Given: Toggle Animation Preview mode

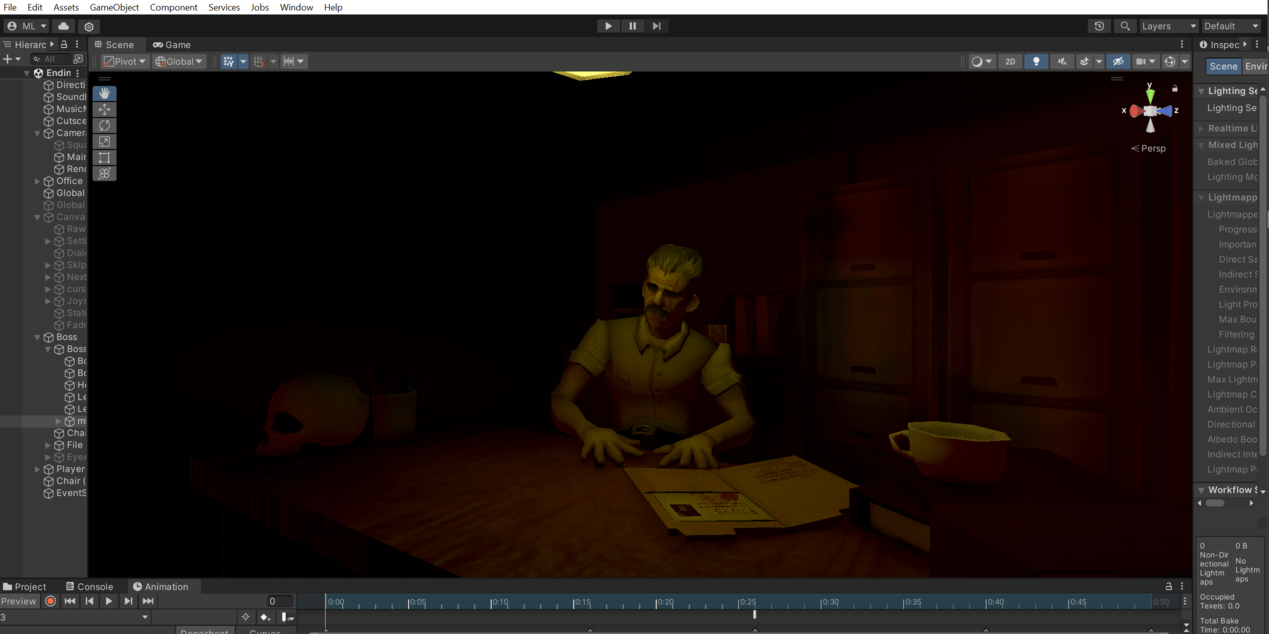Looking at the screenshot, I should pos(19,601).
